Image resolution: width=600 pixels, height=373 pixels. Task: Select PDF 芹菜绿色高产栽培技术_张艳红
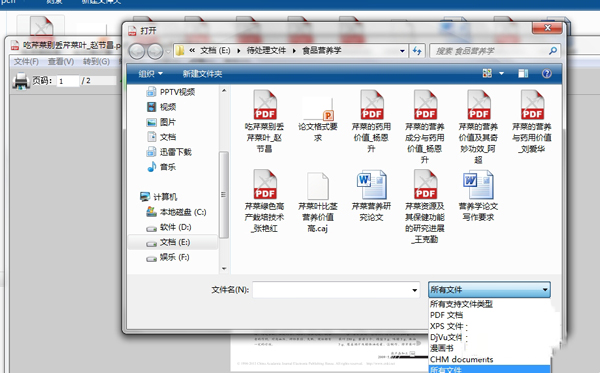click(x=264, y=201)
